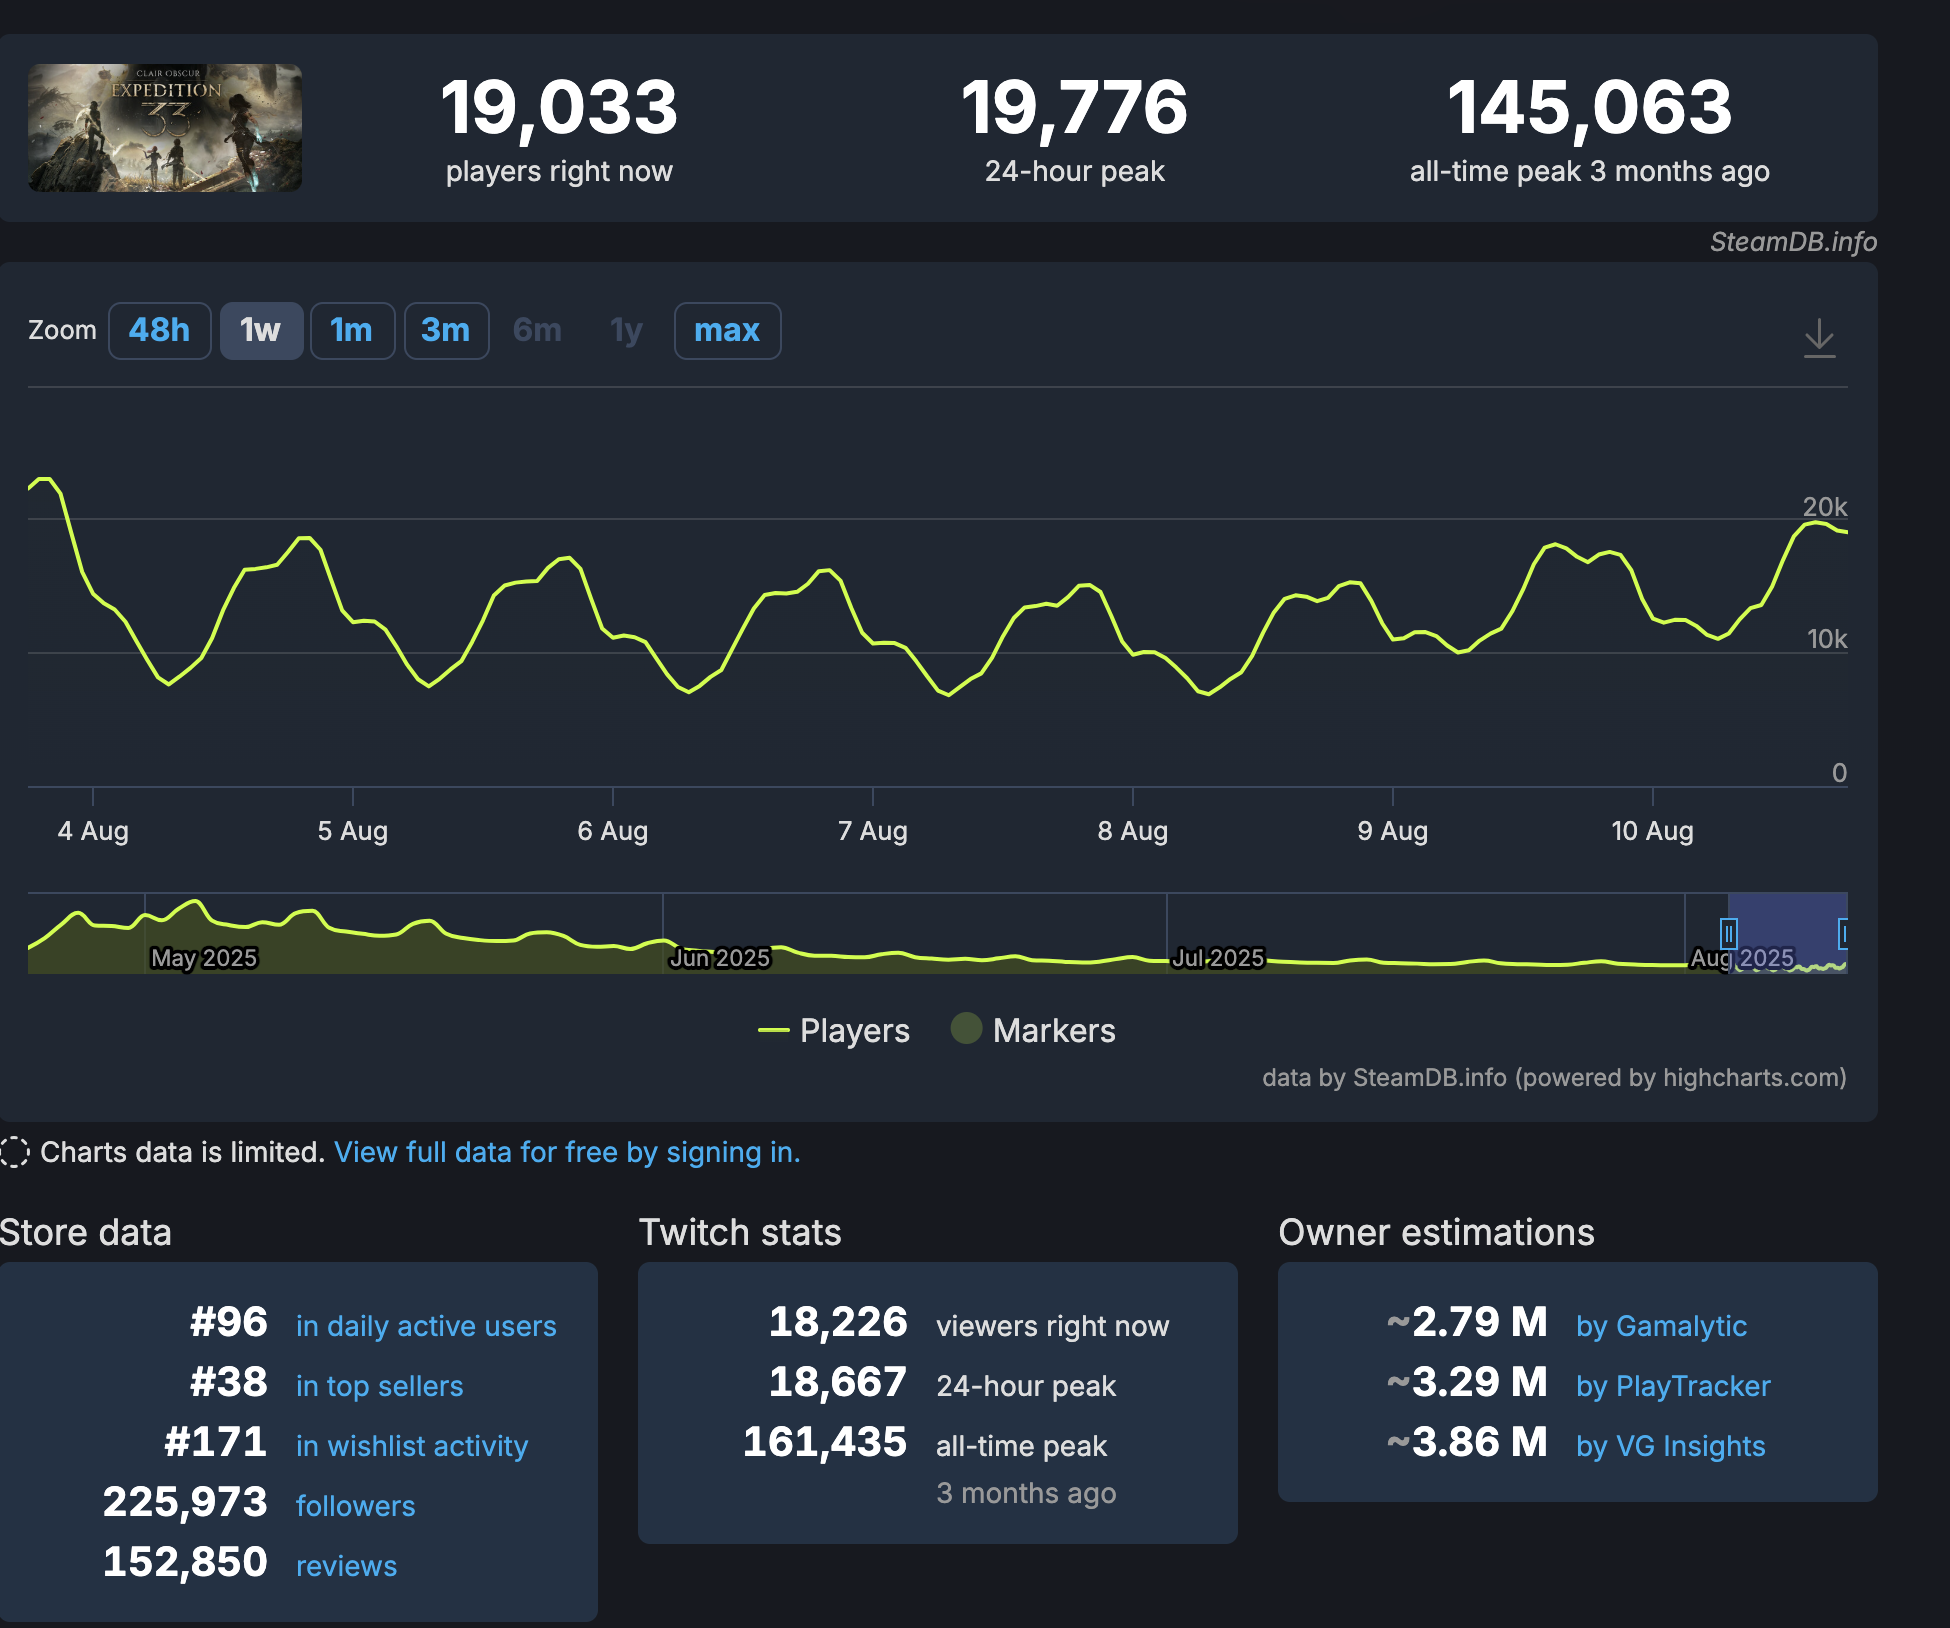Click the 'data by SteamDB.info' chart credit
Image resolution: width=1950 pixels, height=1628 pixels.
[x=1554, y=1077]
